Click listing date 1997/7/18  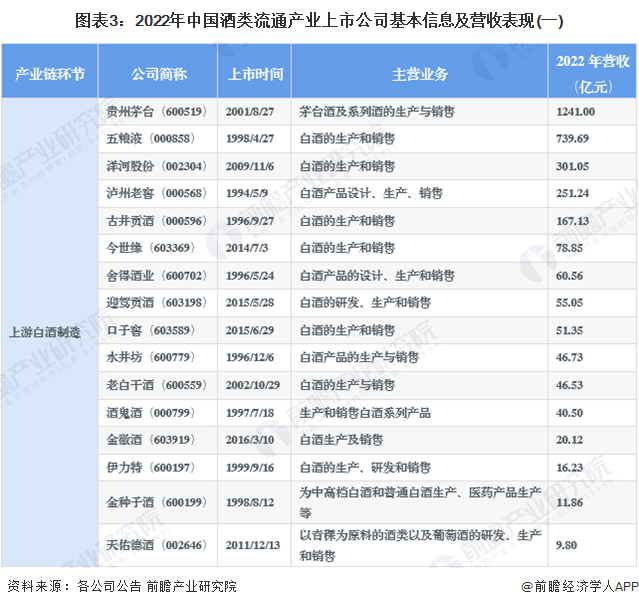point(250,413)
